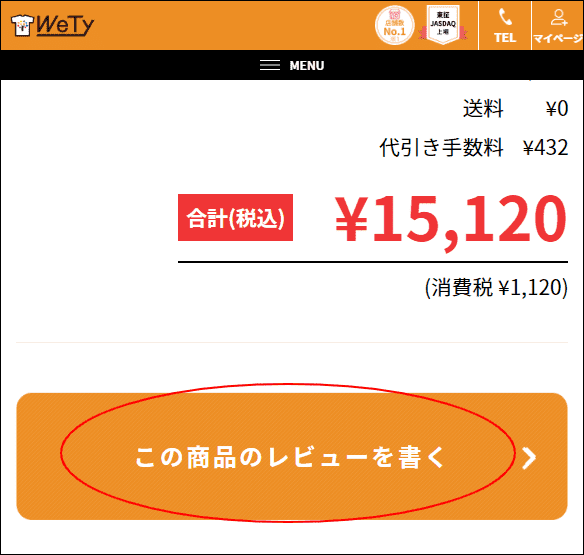Screen dimensions: 584x555
Task: Click the T-shirt logo icon
Action: pyautogui.click(x=22, y=25)
